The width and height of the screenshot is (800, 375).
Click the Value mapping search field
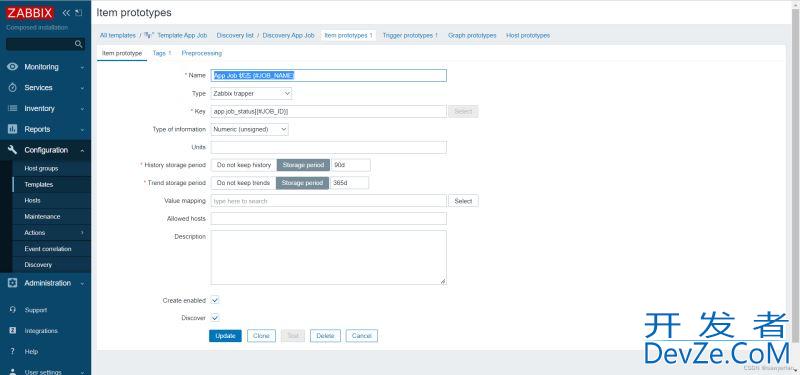[329, 201]
